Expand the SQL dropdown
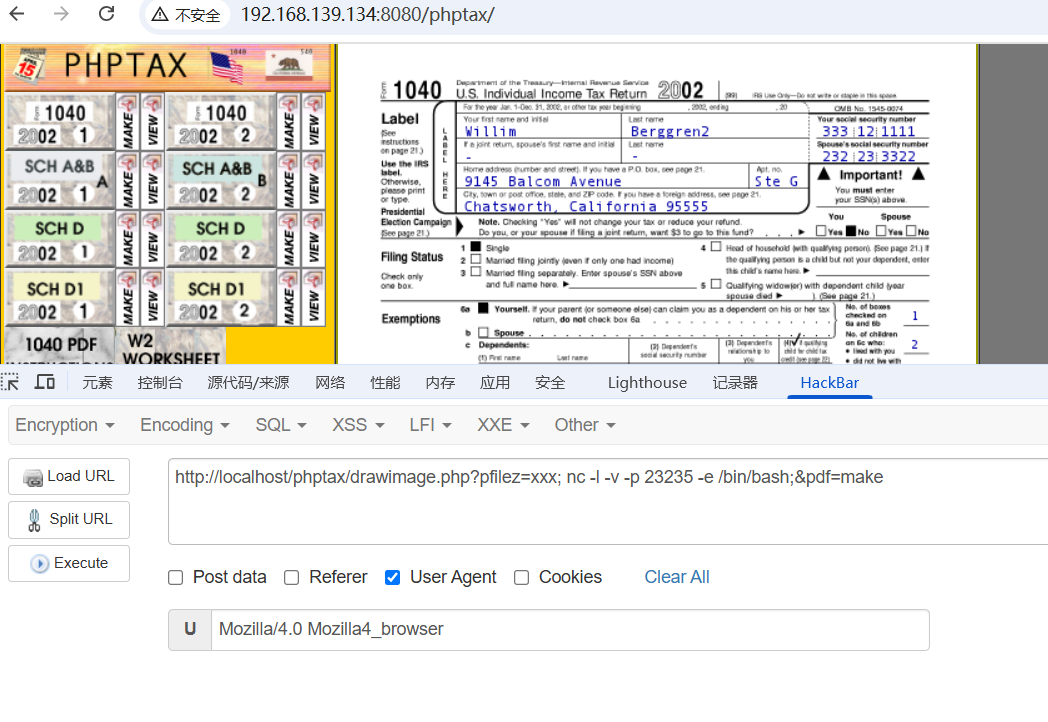Screen dimensions: 1048x722 coord(281,425)
